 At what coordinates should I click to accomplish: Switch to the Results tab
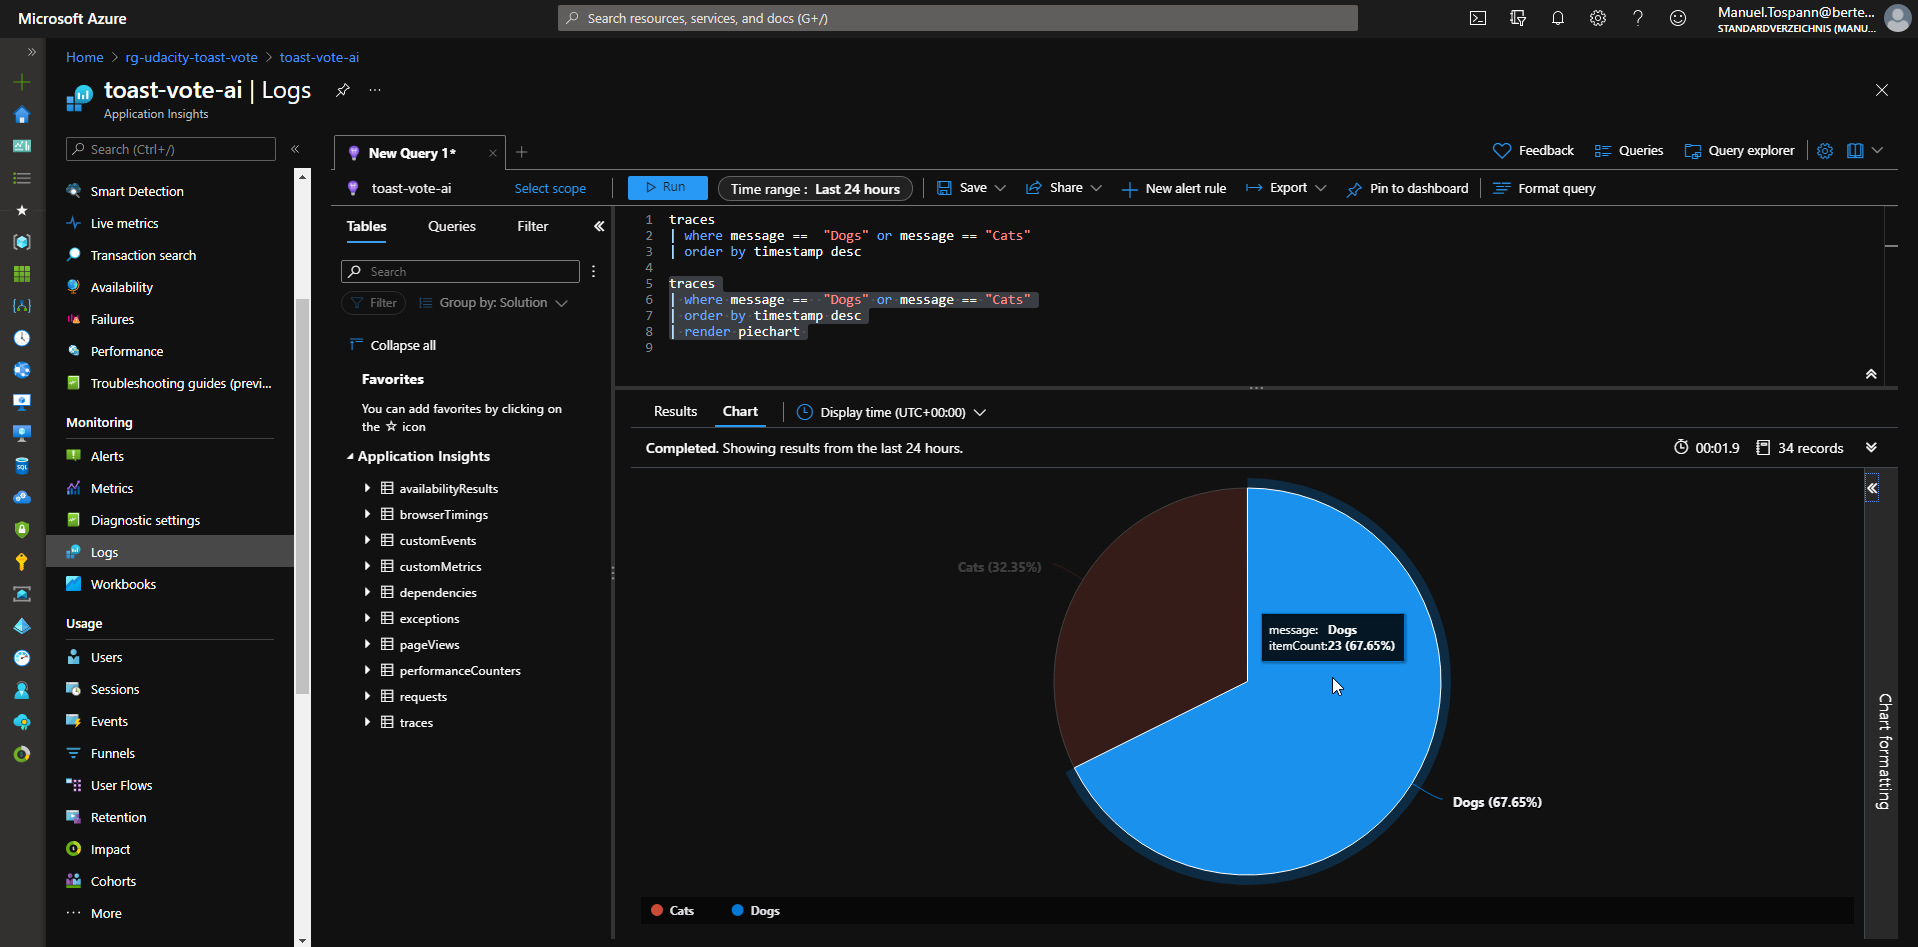tap(675, 411)
